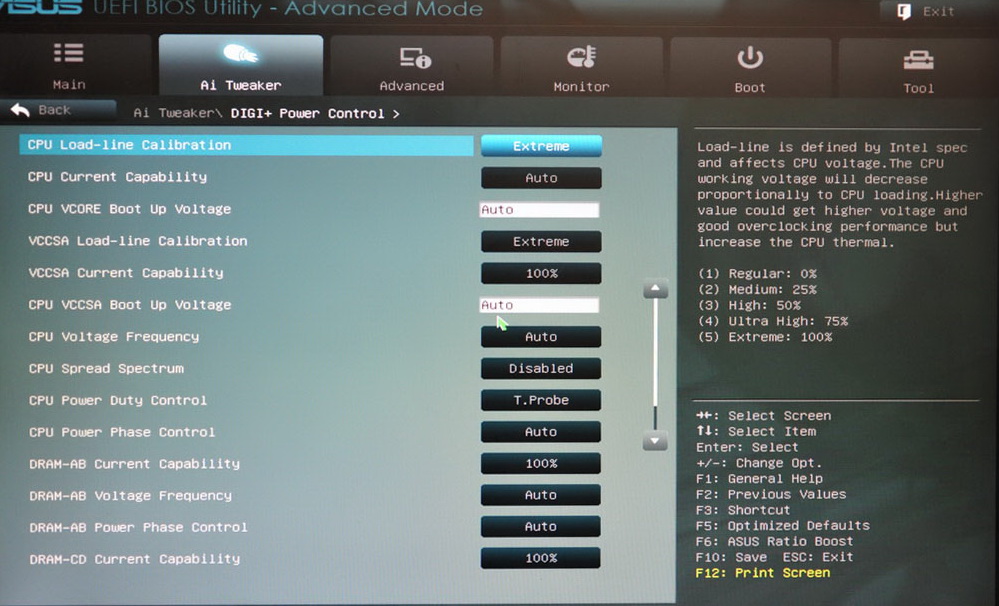The width and height of the screenshot is (999, 606).
Task: Open CPU Power Duty Control T.Probe dropdown
Action: point(541,400)
